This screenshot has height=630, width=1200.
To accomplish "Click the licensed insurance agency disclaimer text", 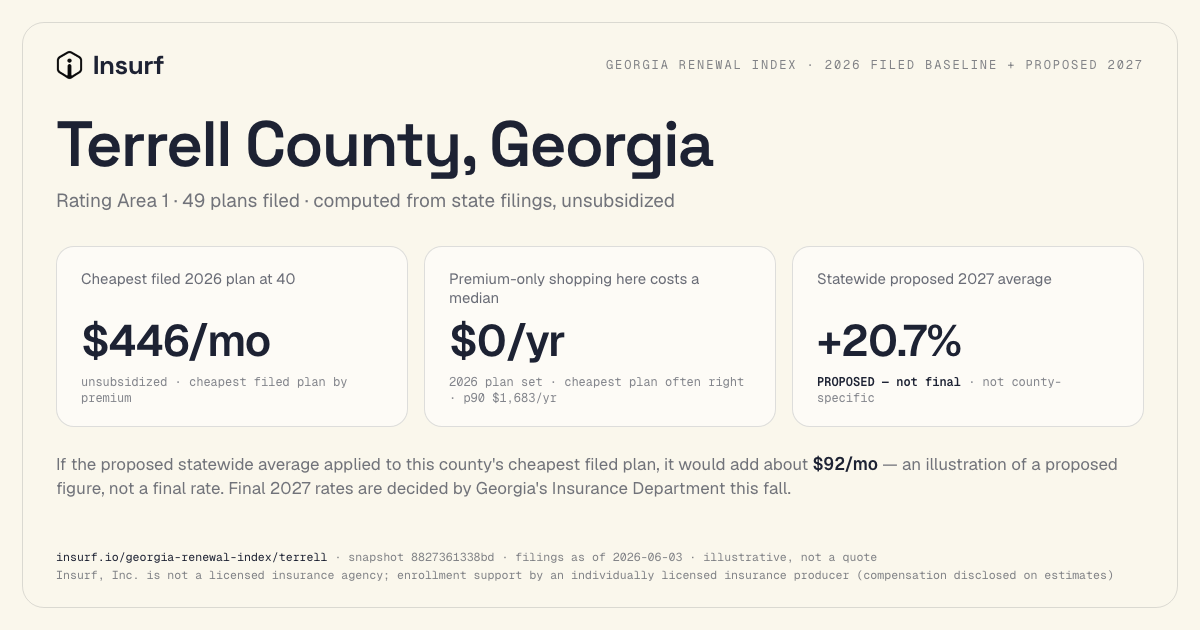I will [585, 575].
